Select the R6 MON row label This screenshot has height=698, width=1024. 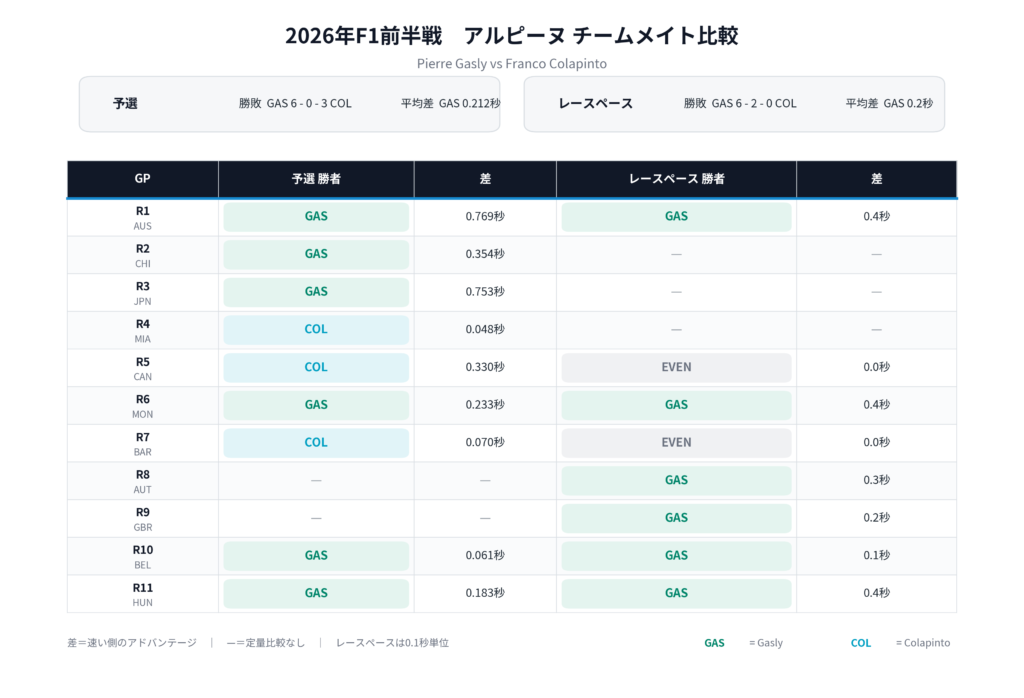142,406
